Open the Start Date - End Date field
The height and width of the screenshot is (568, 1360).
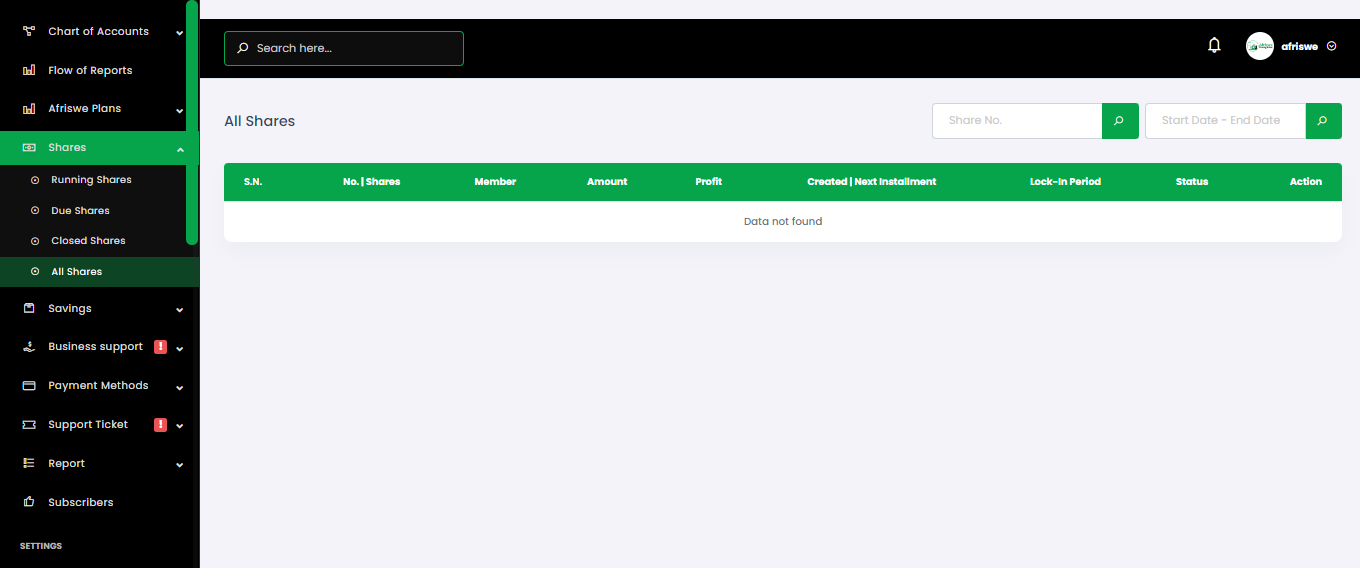point(1225,121)
